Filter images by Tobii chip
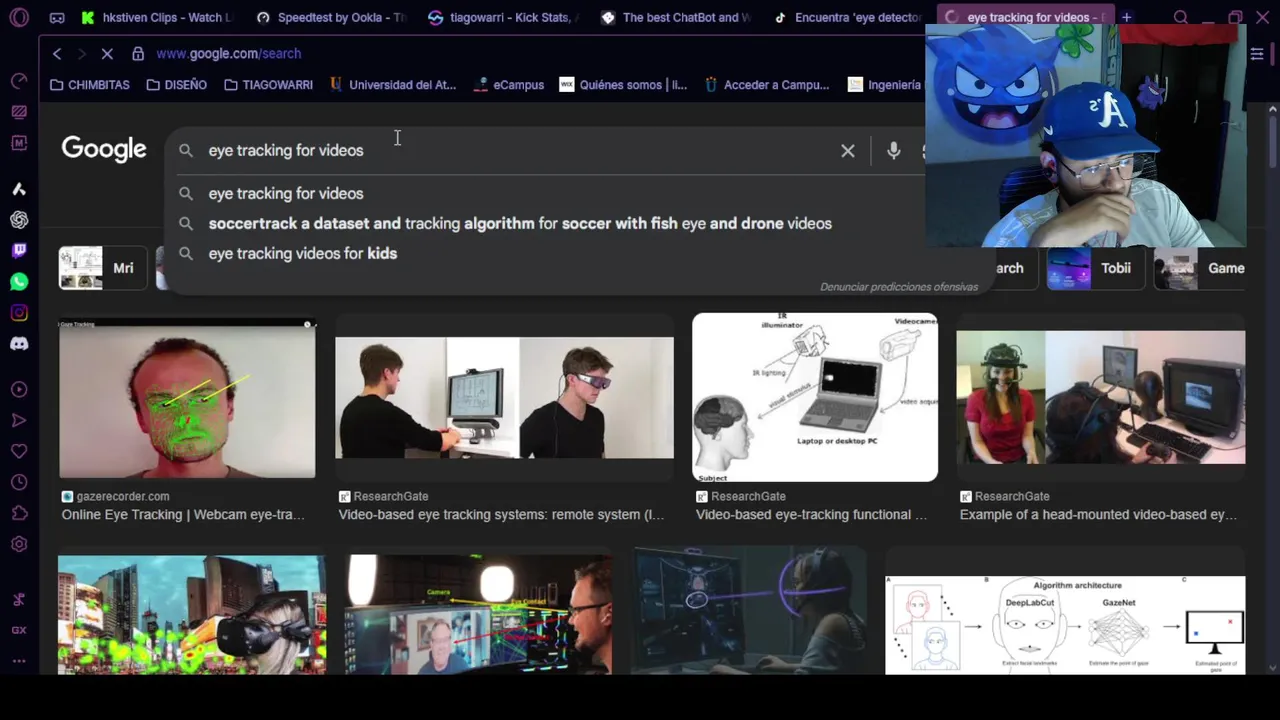 tap(1094, 268)
